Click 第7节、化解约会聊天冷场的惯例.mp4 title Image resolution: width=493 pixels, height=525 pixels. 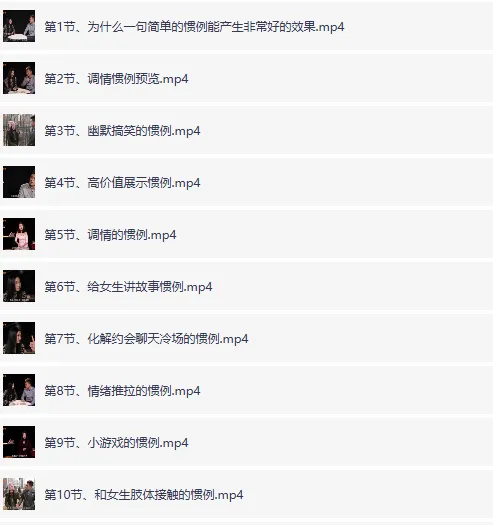coord(146,339)
